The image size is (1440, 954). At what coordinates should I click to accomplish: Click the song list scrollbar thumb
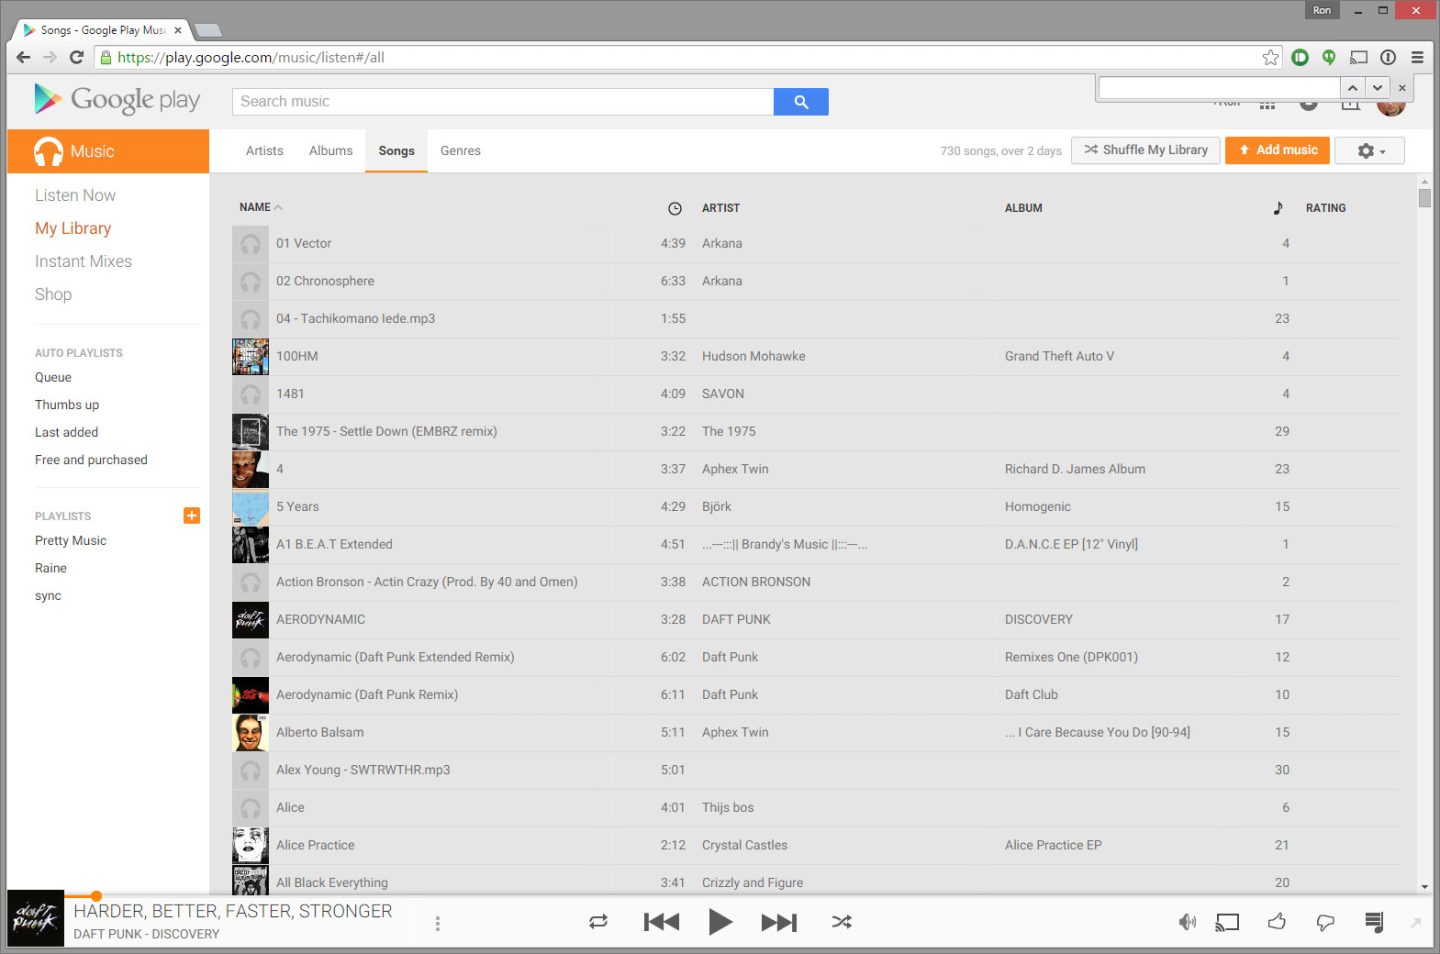tap(1424, 198)
